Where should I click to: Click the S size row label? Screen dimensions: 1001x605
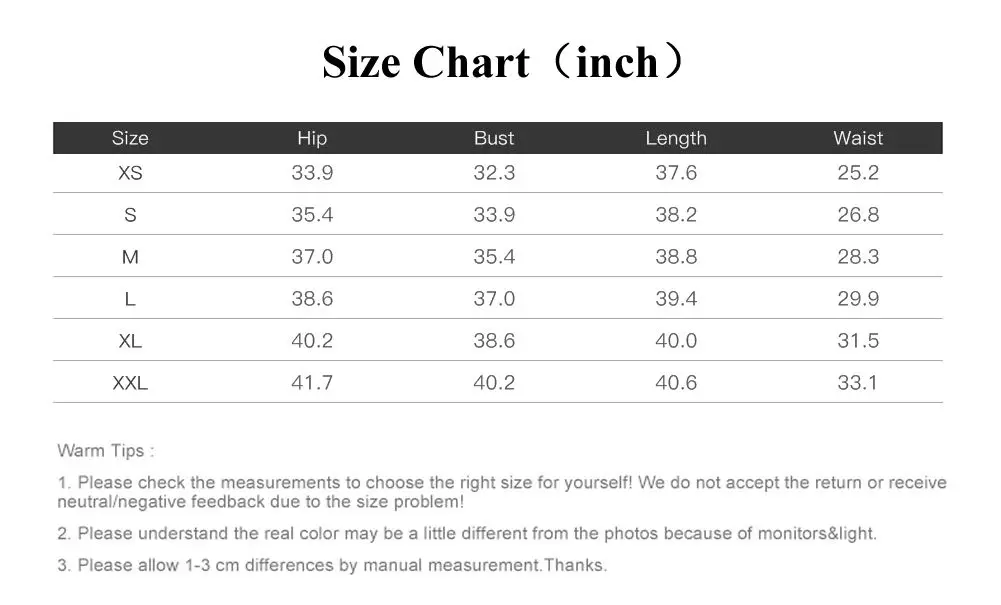point(130,215)
